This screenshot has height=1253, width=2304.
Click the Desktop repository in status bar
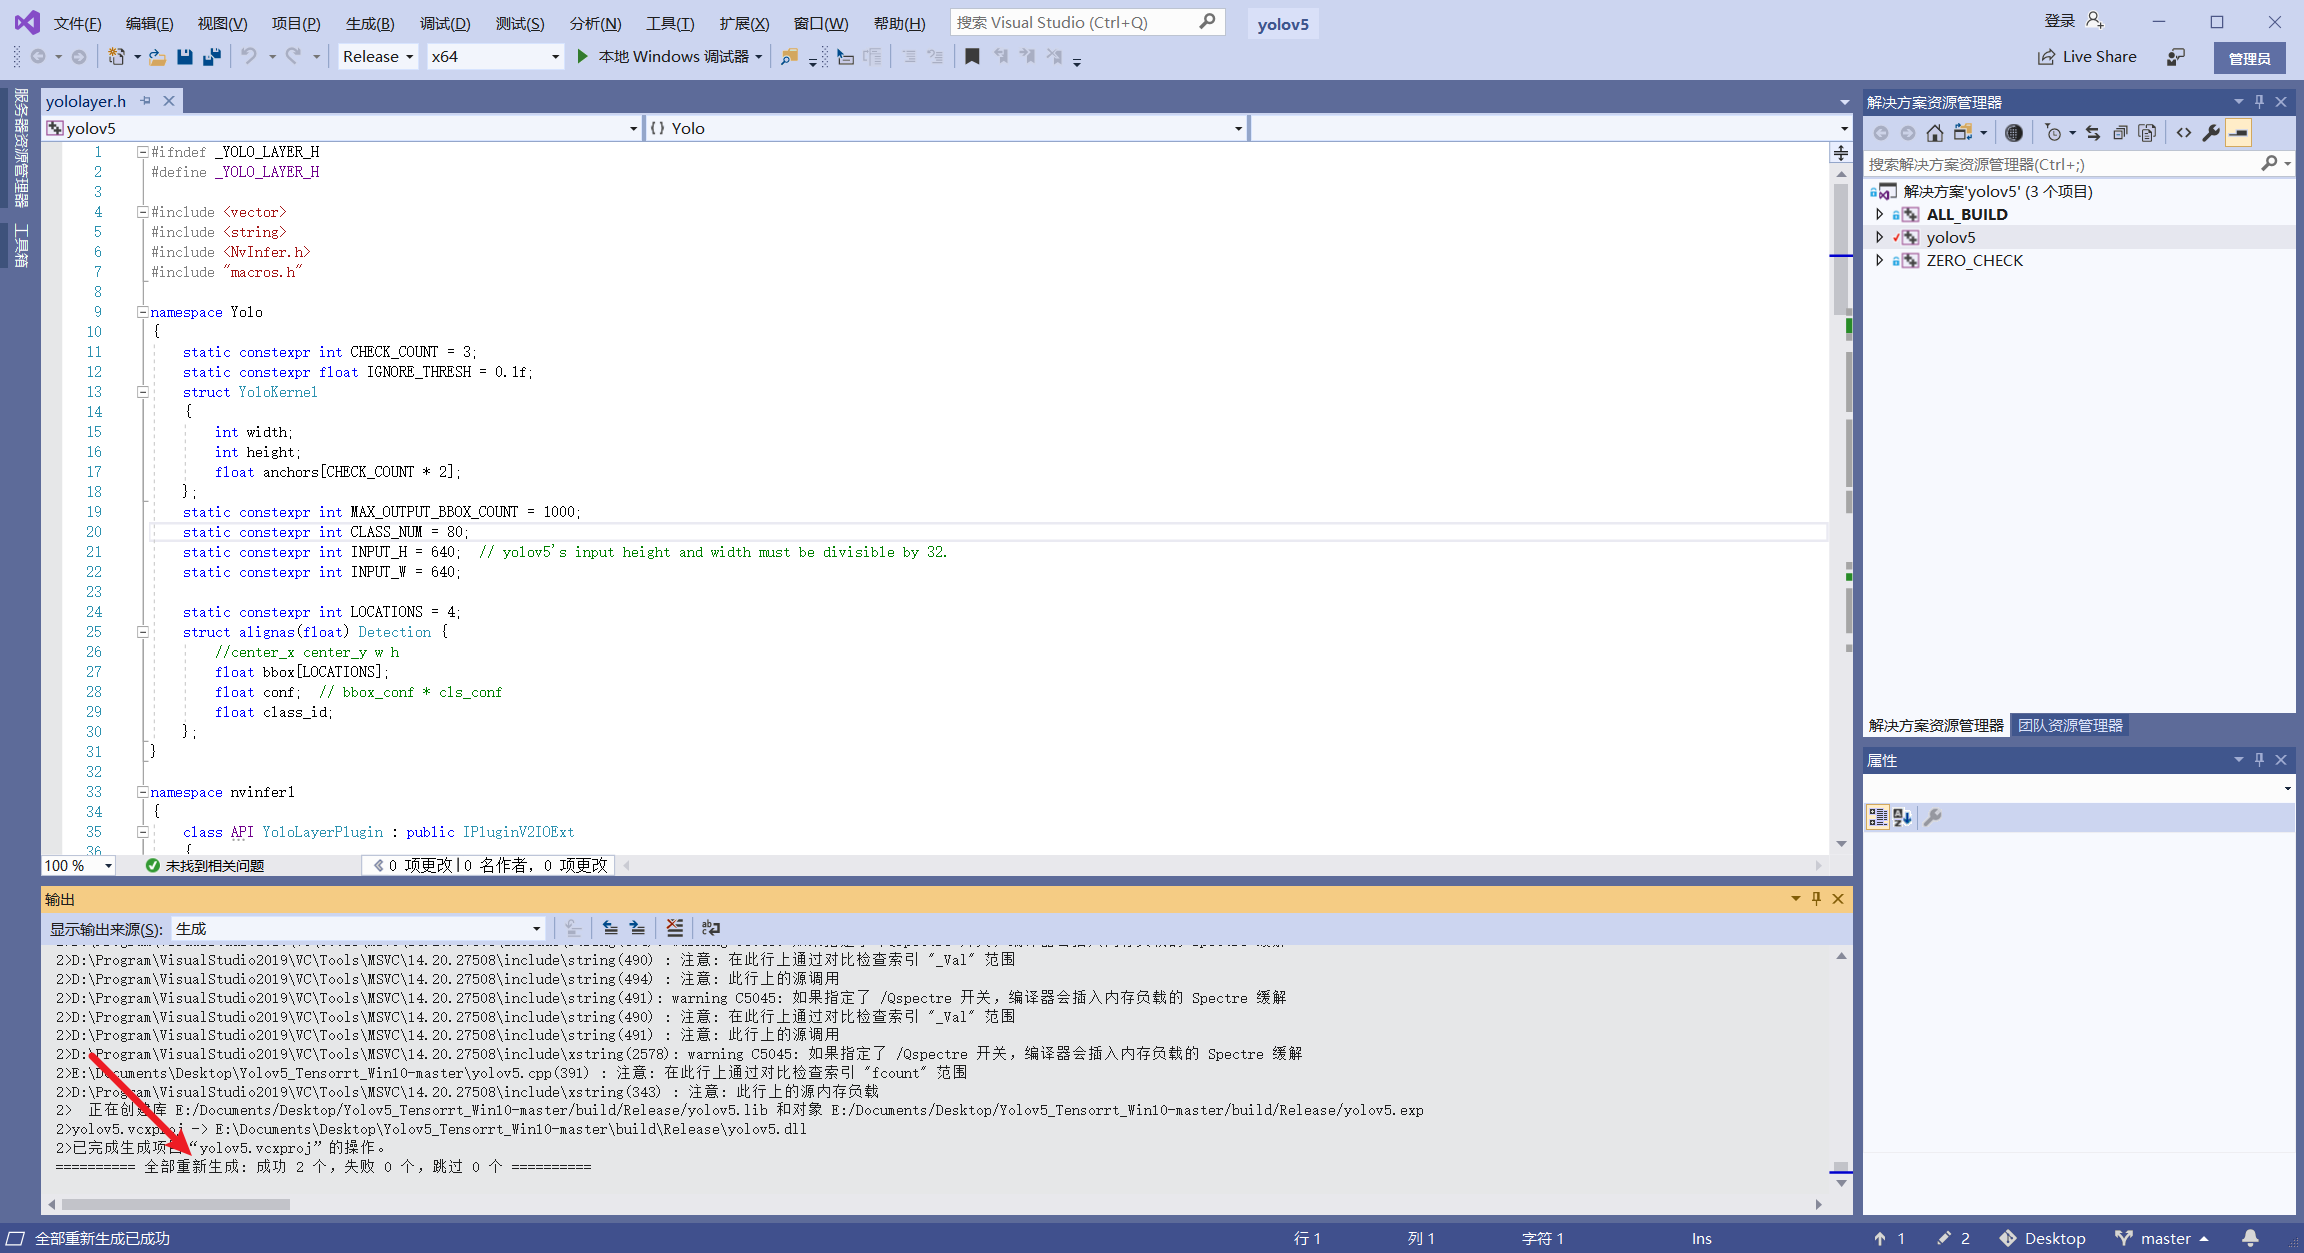pyautogui.click(x=2042, y=1238)
